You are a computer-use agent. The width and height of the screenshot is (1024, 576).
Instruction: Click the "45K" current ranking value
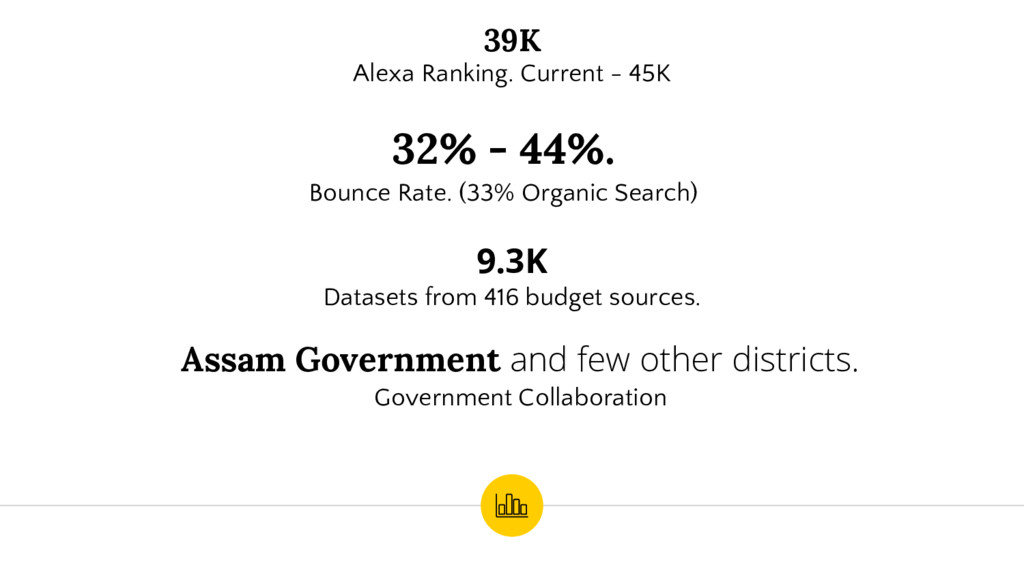(649, 73)
